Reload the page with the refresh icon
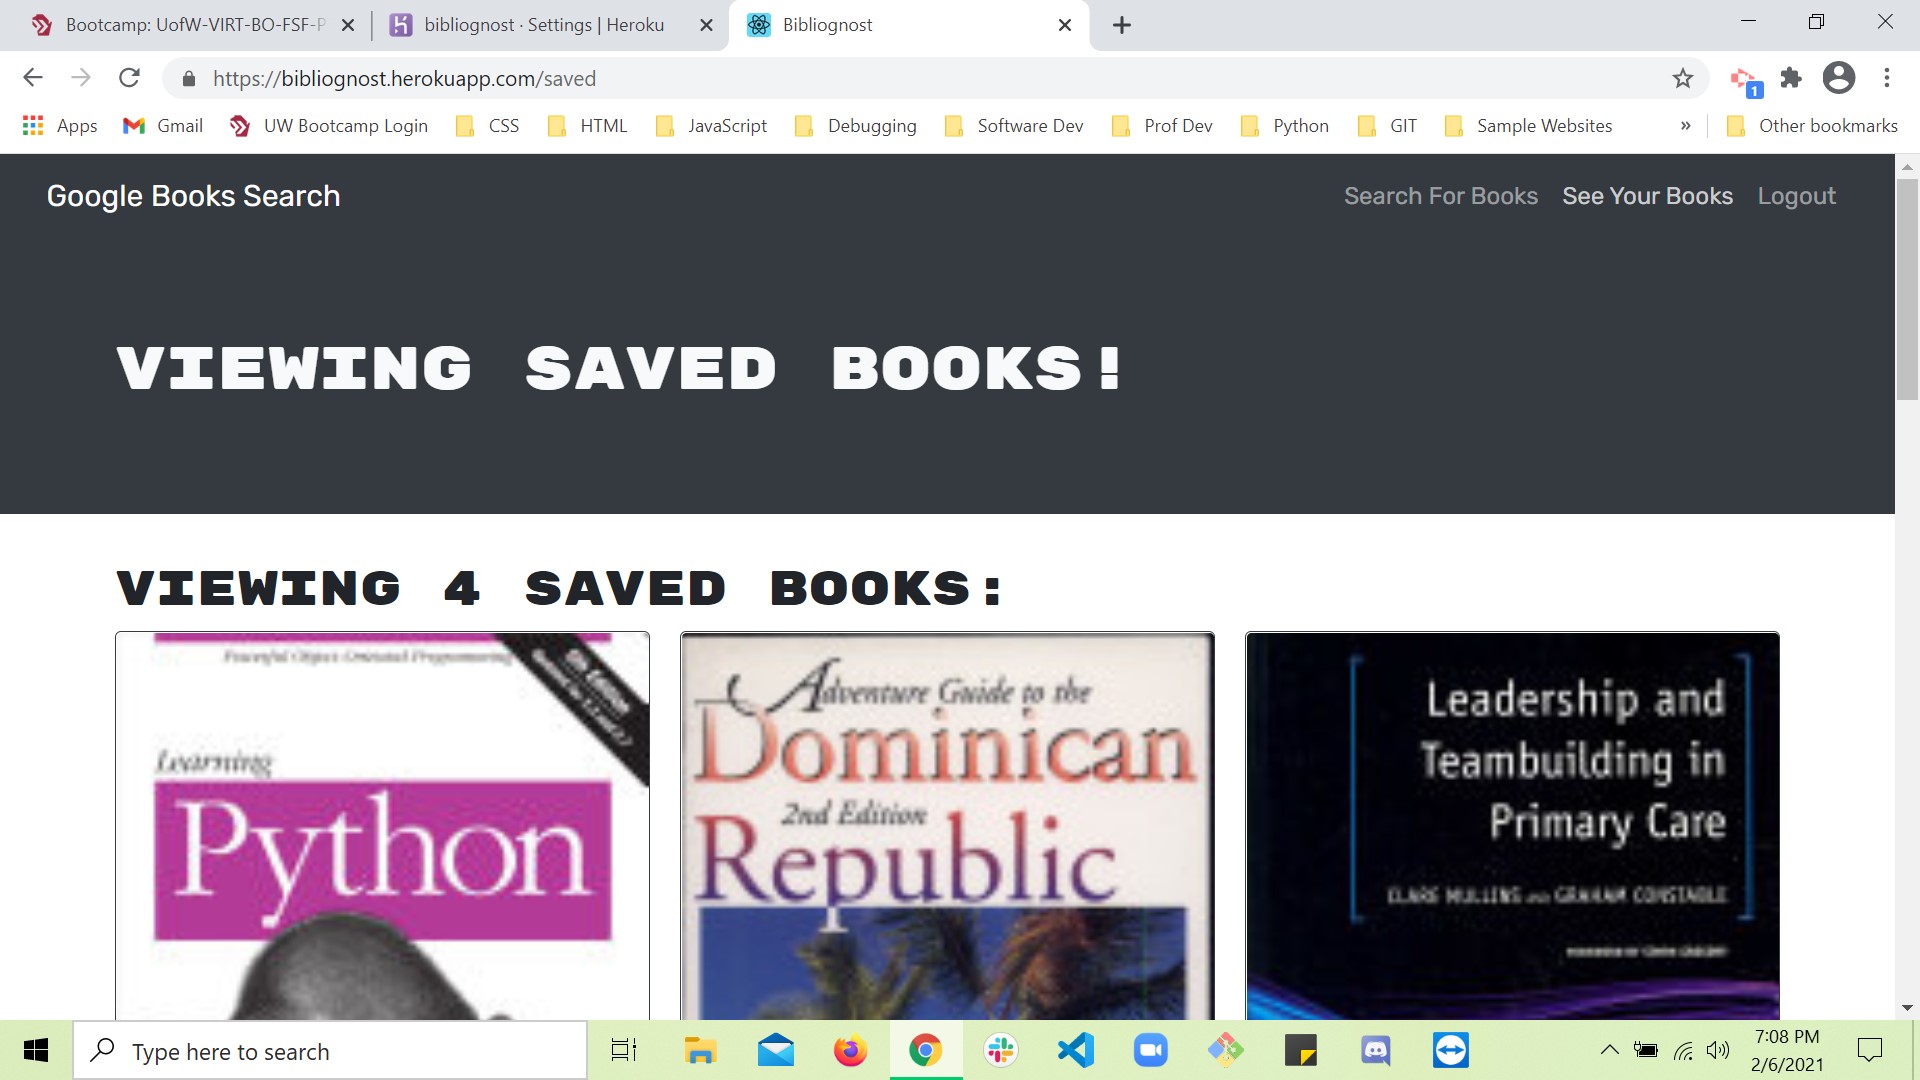 pos(129,78)
